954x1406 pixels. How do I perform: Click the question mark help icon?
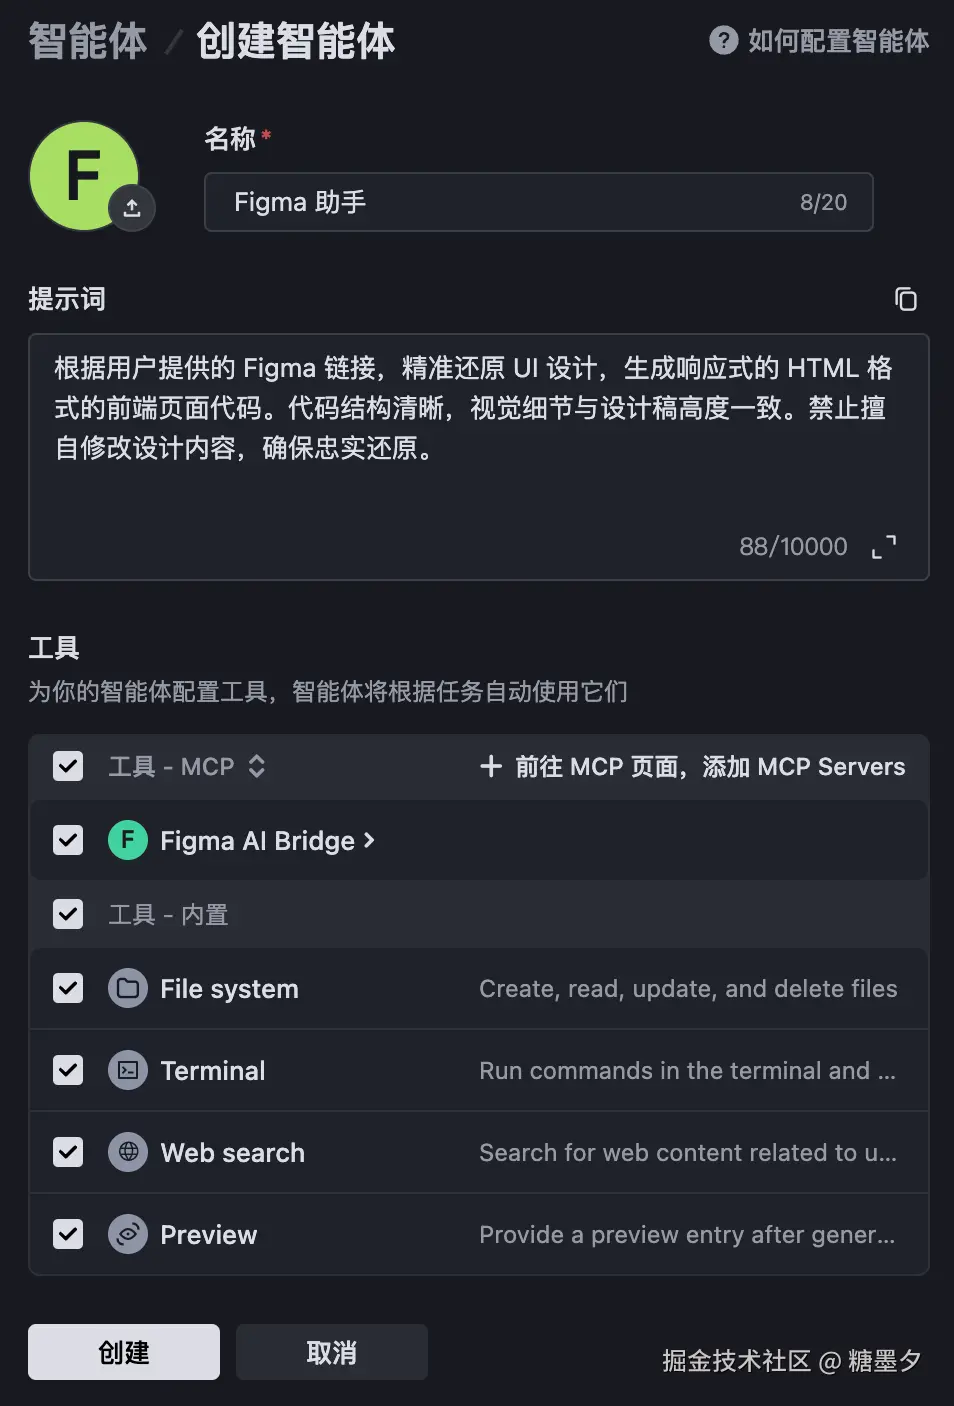pos(723,40)
